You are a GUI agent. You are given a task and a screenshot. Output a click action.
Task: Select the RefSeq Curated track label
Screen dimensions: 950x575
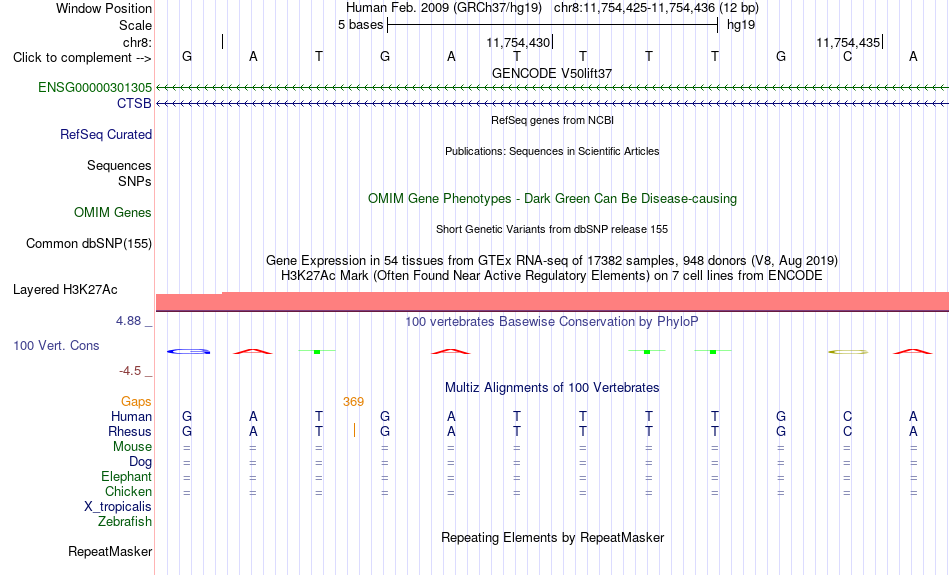tap(106, 135)
